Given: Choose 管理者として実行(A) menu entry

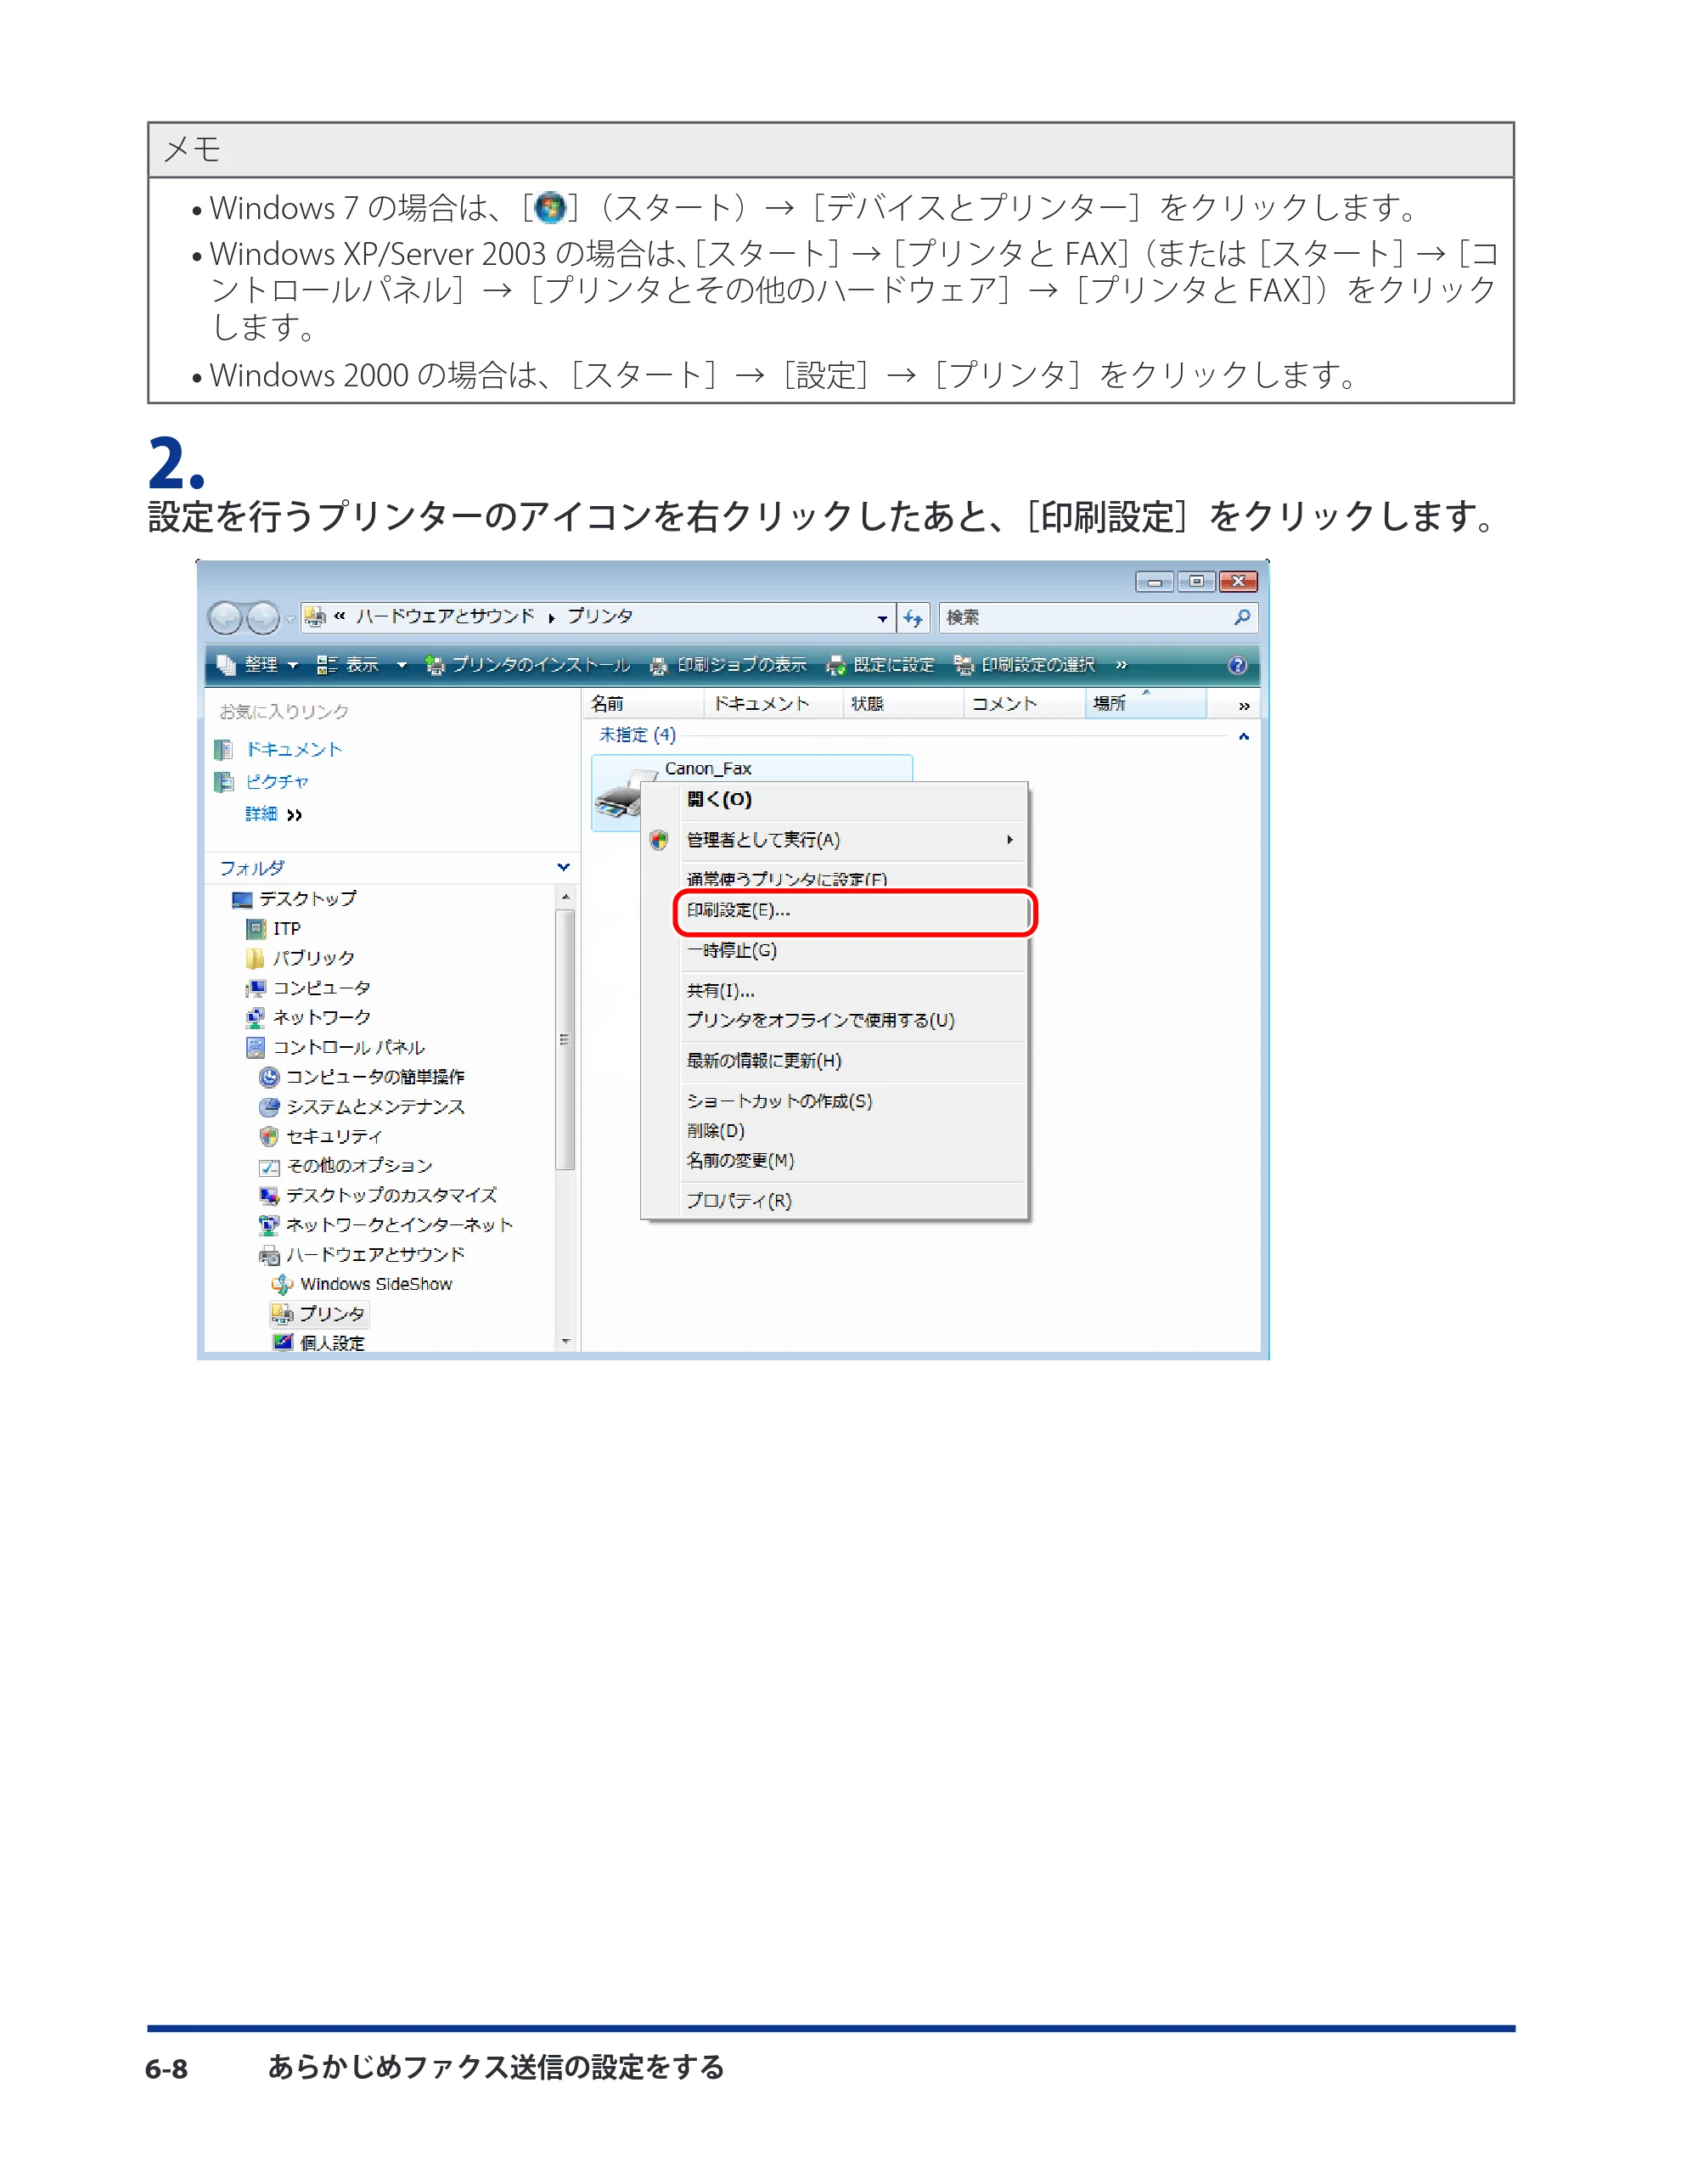Looking at the screenshot, I should coord(853,840).
